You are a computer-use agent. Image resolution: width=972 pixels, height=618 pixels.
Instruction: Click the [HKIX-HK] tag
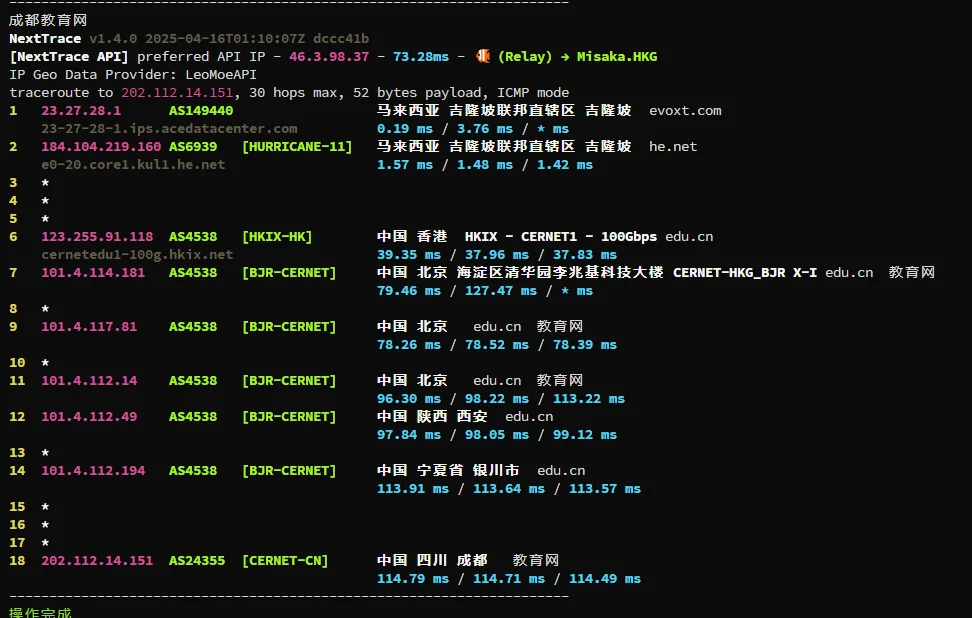pyautogui.click(x=276, y=236)
